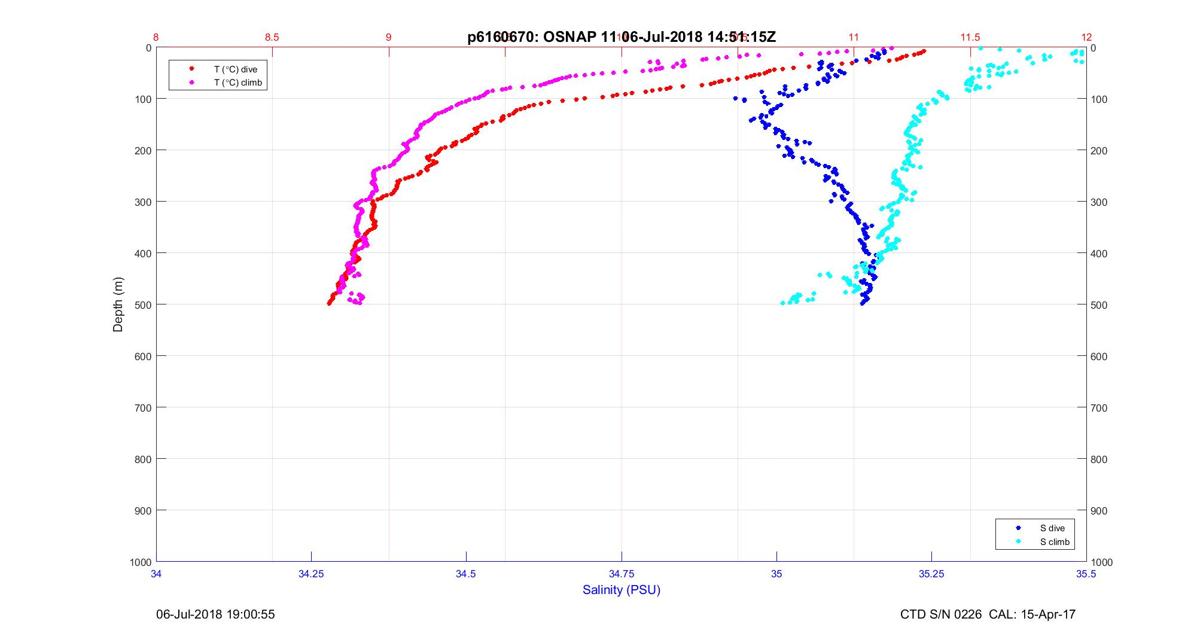Click the right-side 500 depth tick label
This screenshot has height=632, width=1200.
pyautogui.click(x=1099, y=304)
